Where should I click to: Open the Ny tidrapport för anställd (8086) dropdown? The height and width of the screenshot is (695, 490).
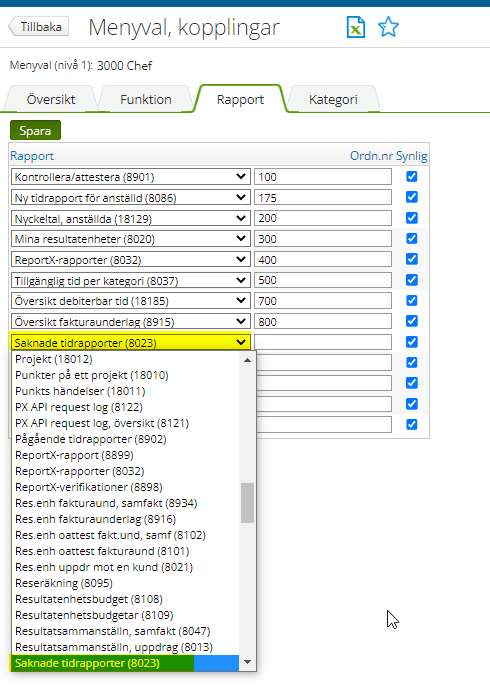click(x=131, y=198)
